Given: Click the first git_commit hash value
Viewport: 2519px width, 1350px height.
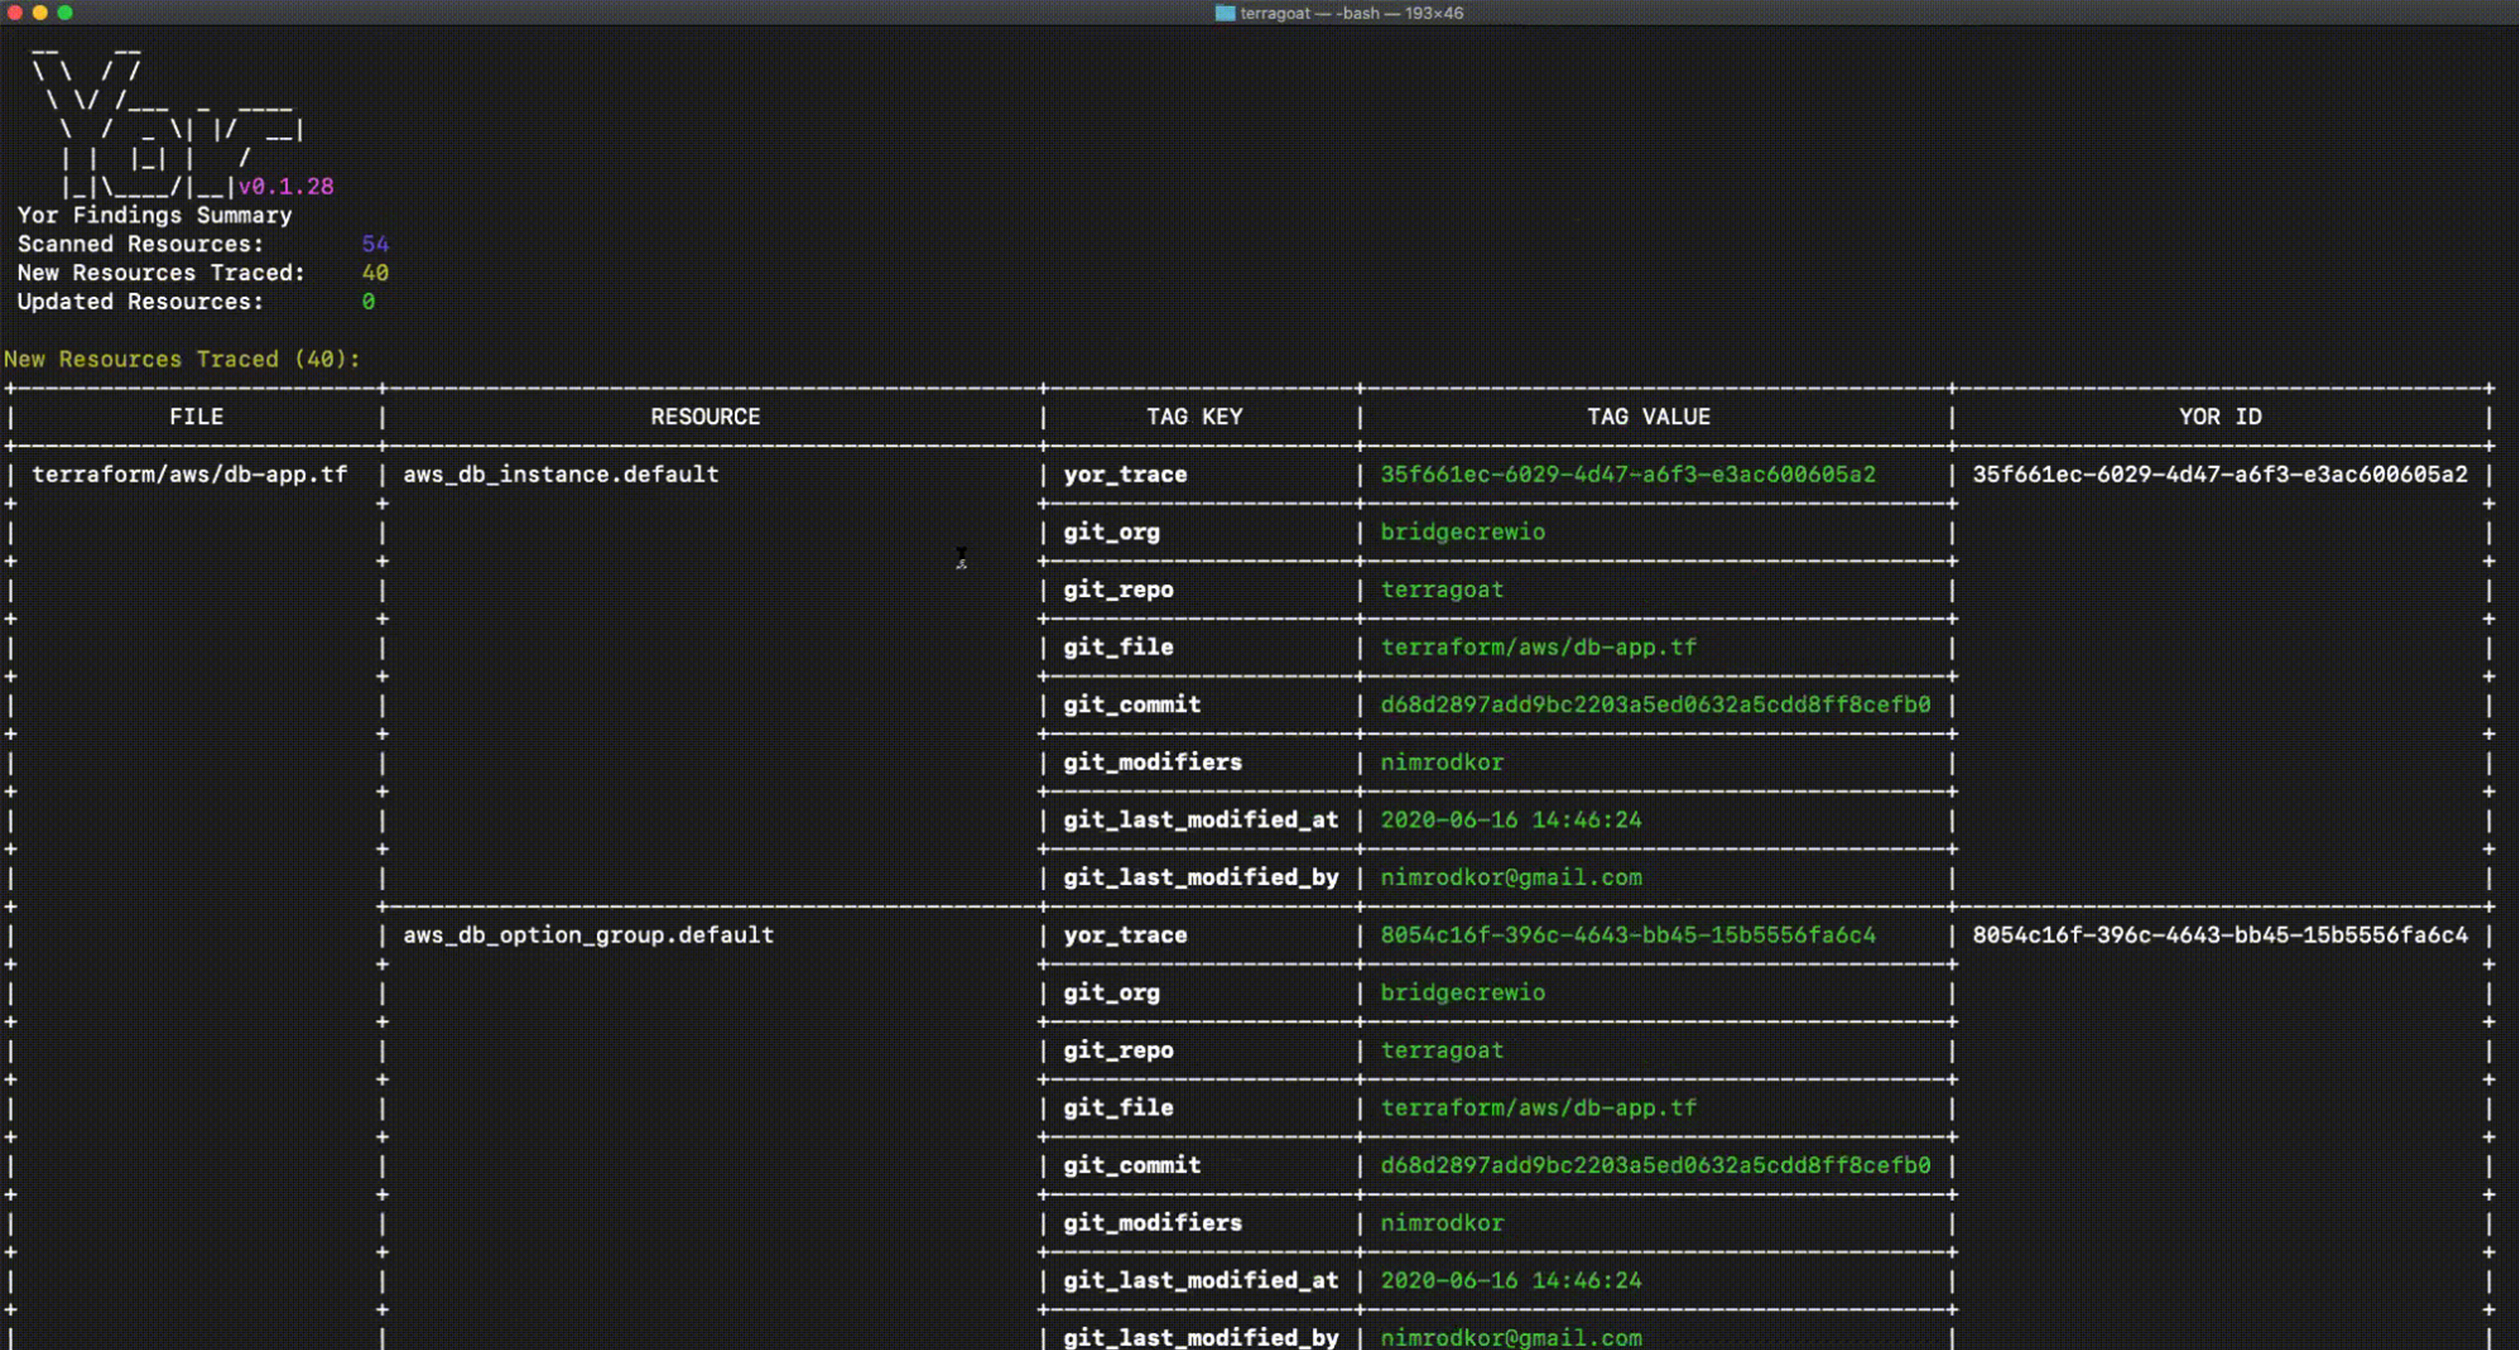Looking at the screenshot, I should (x=1655, y=705).
